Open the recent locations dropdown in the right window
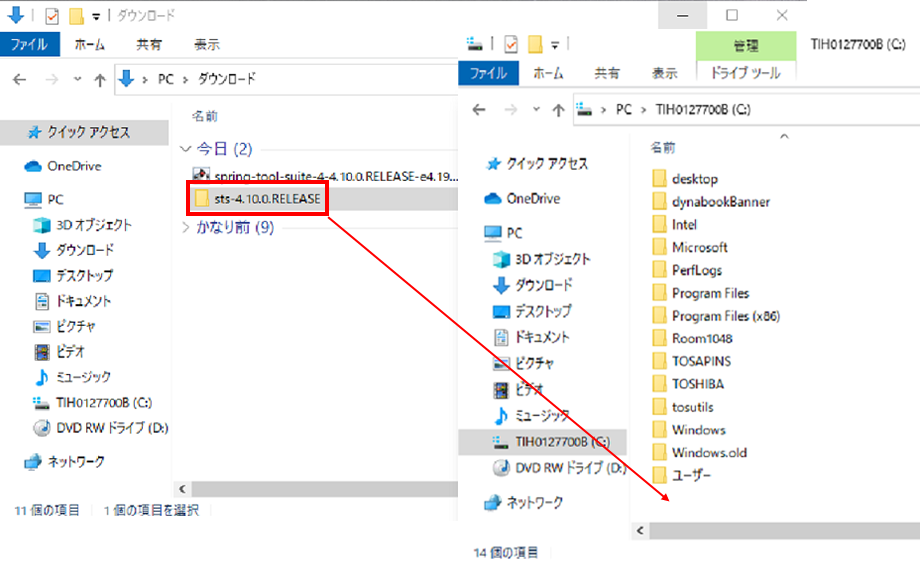920x563 pixels. click(x=536, y=109)
